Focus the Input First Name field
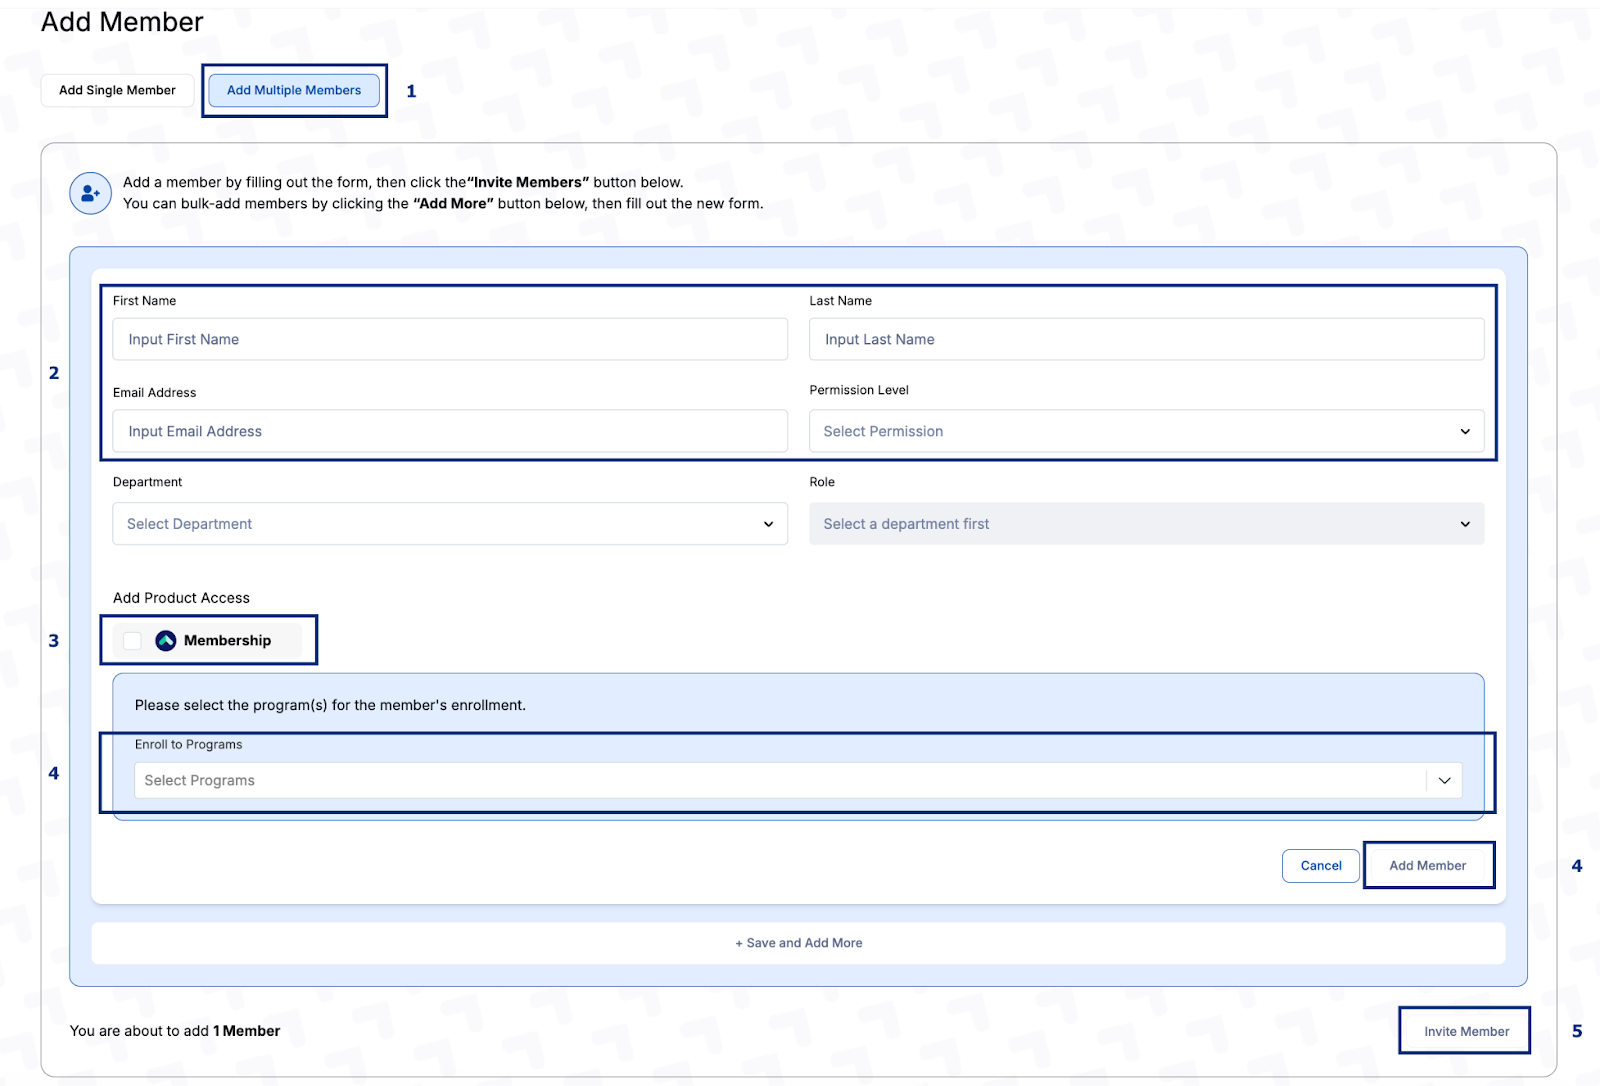 coord(450,340)
